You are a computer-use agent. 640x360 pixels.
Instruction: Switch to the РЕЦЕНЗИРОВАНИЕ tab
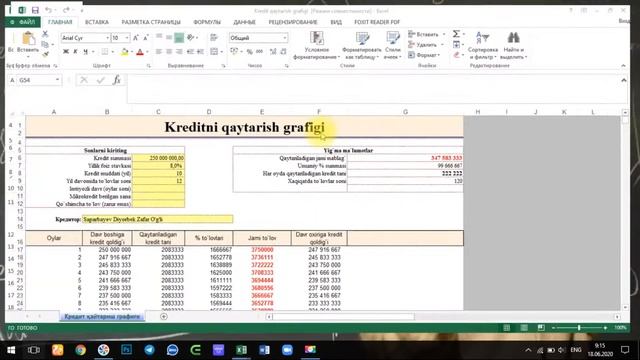[293, 22]
